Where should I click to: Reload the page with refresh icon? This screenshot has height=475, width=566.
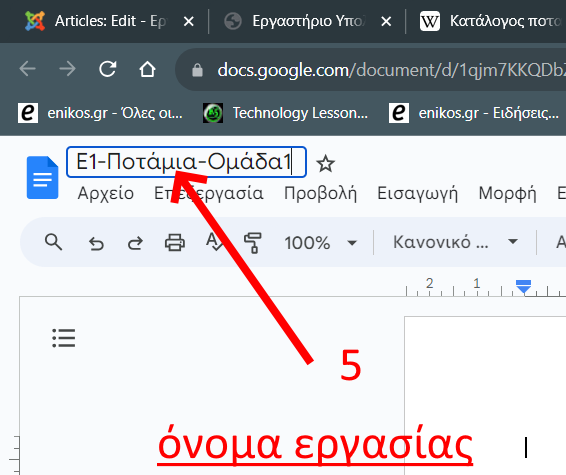click(x=108, y=69)
